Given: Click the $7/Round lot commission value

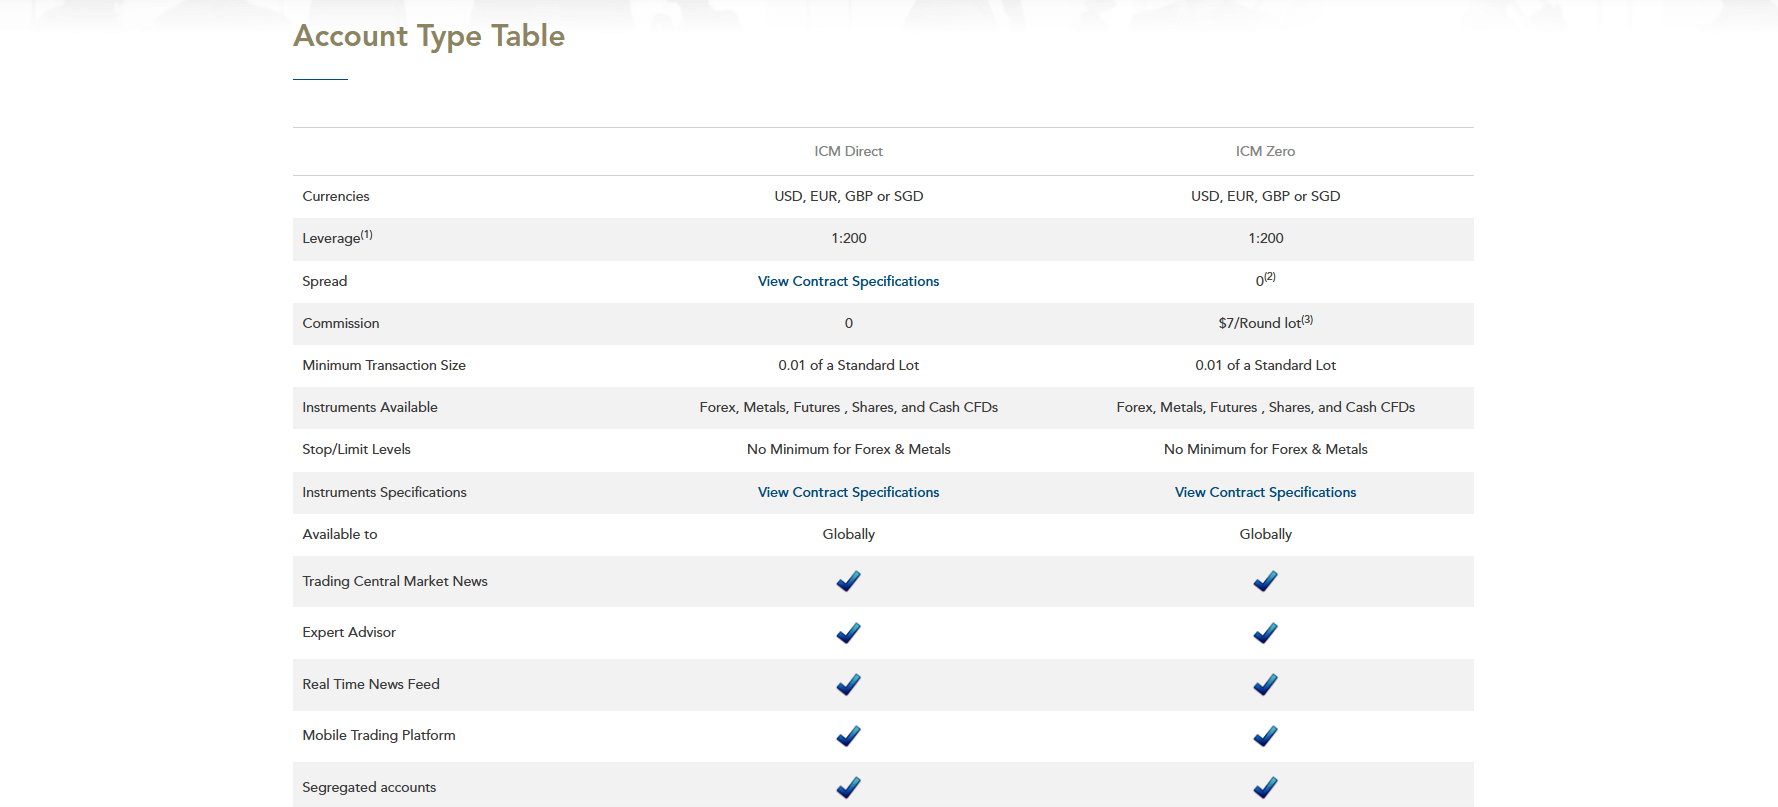Looking at the screenshot, I should coord(1265,322).
